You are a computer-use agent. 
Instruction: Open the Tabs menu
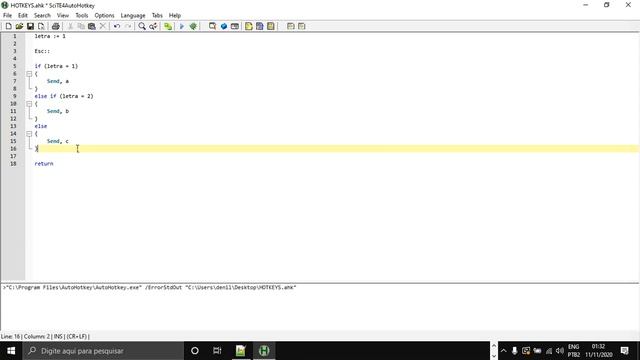157,16
